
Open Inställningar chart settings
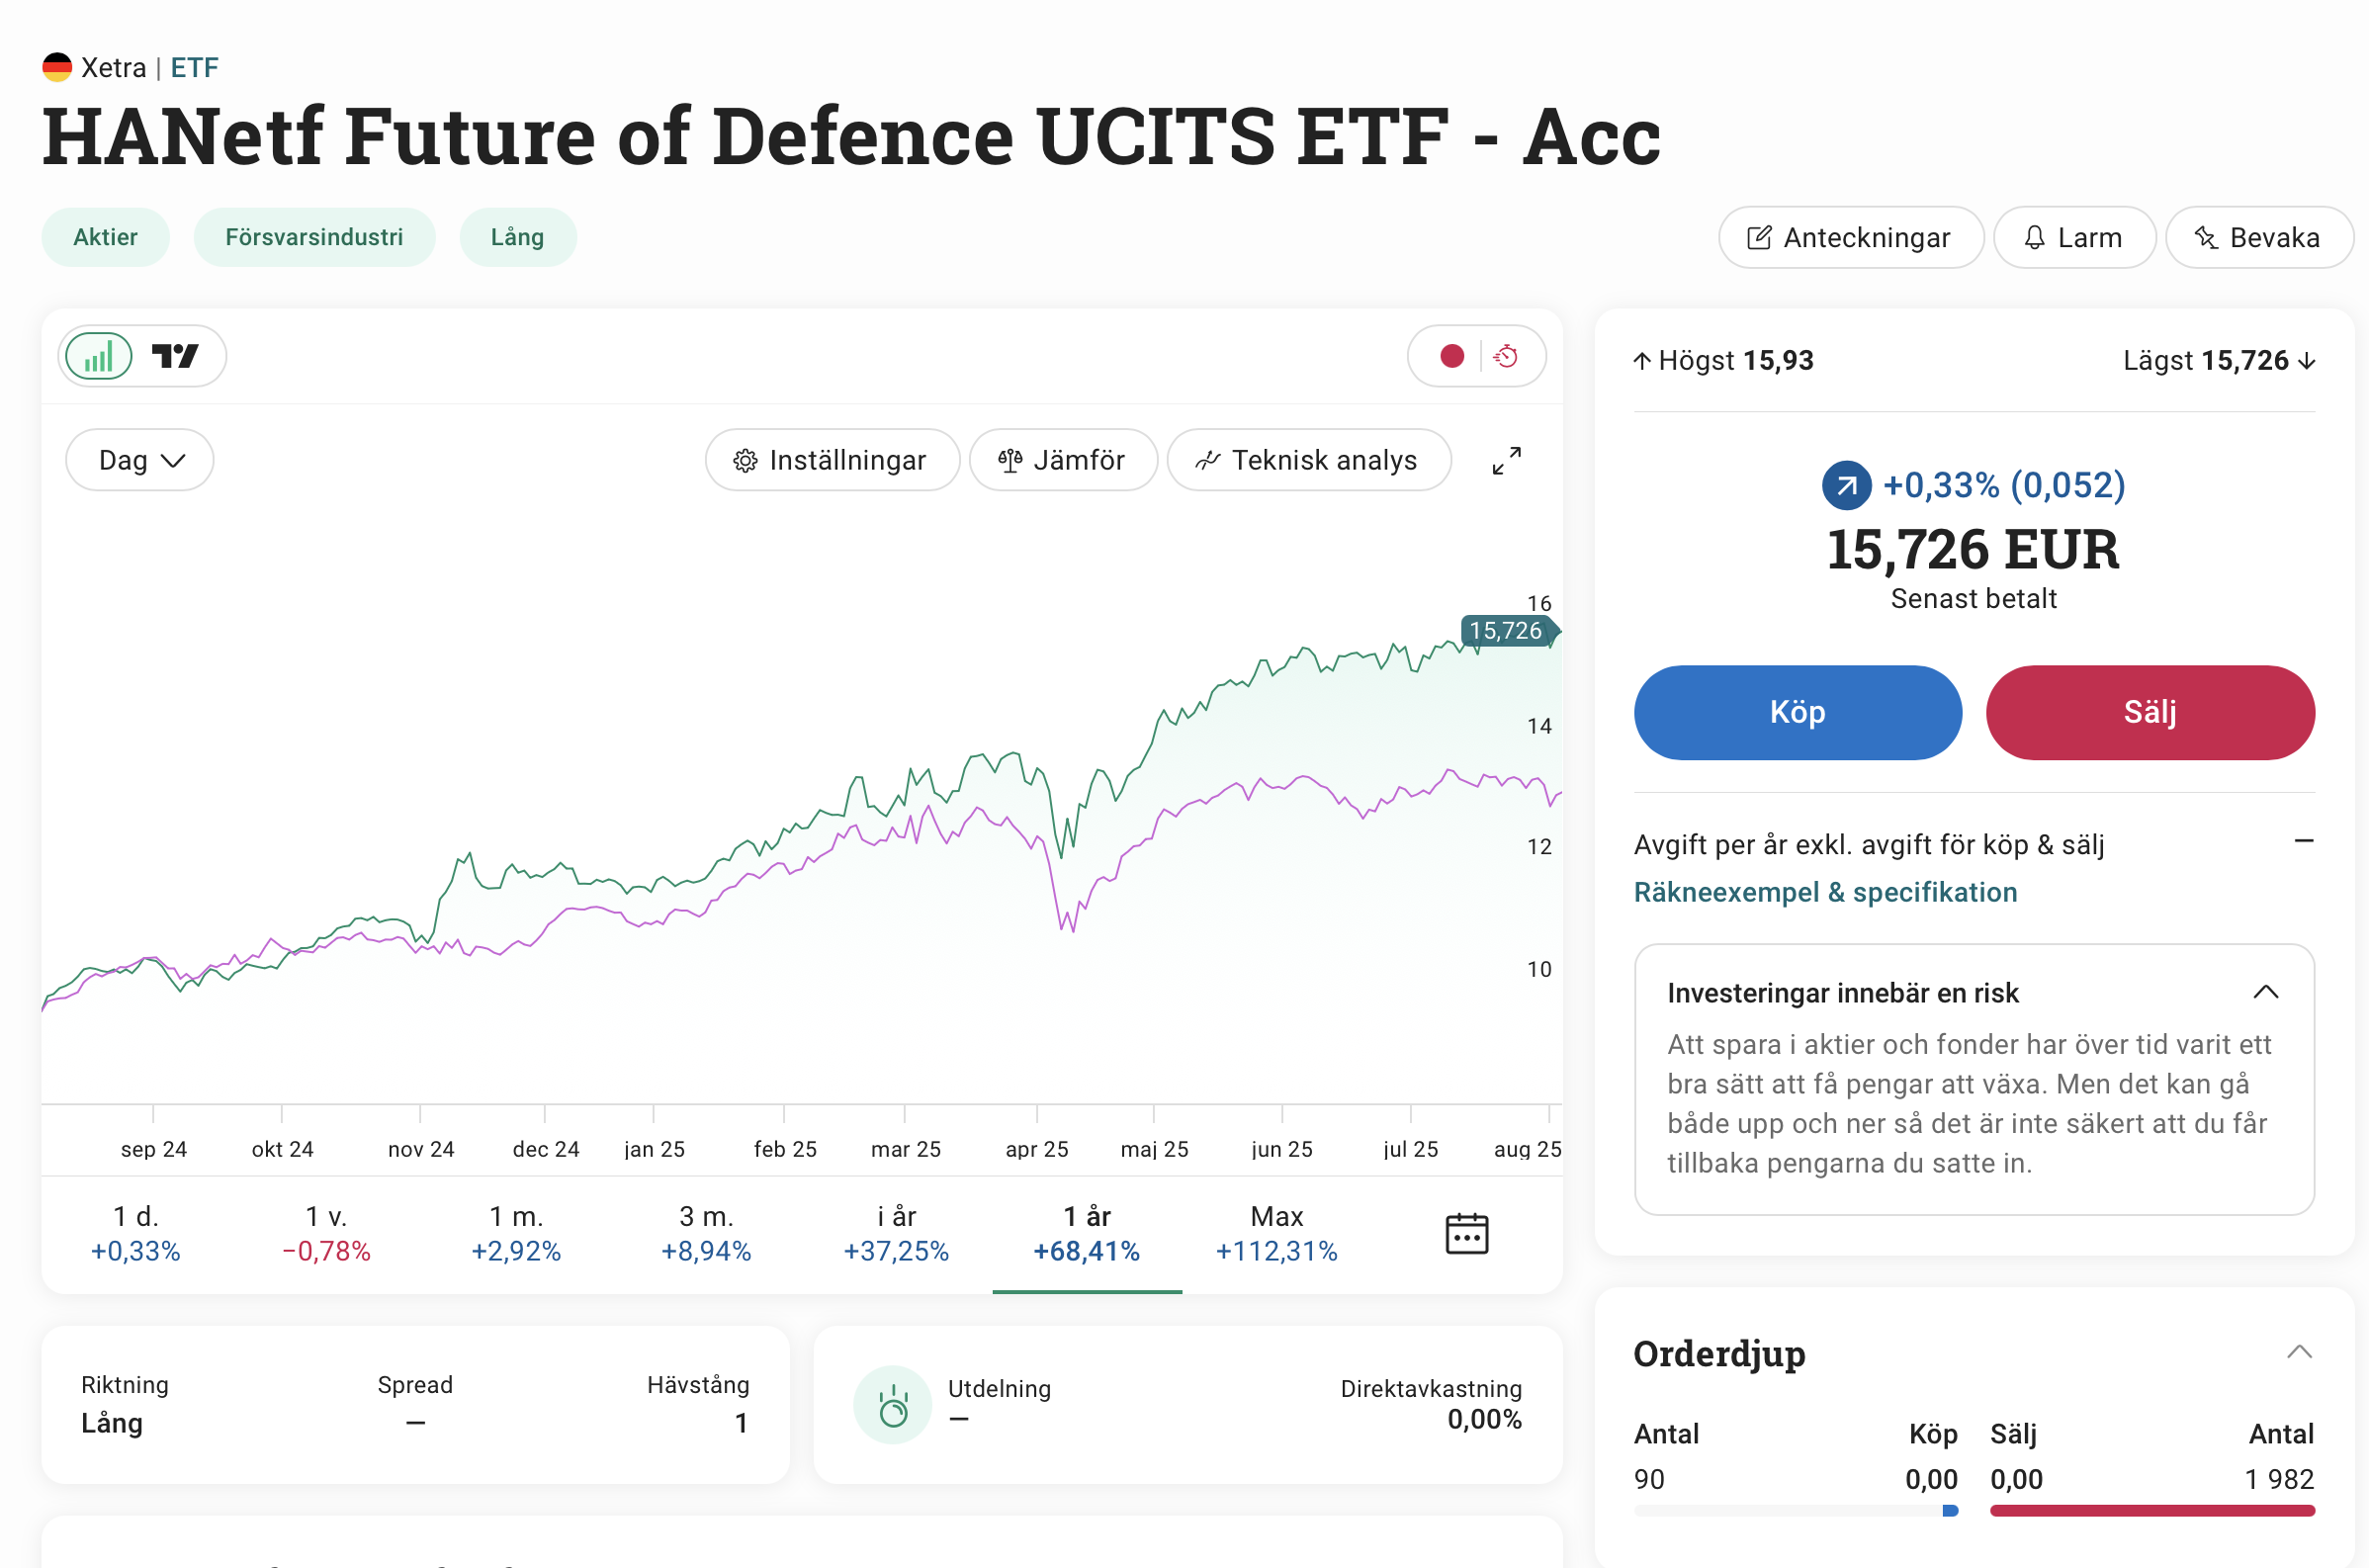831,461
